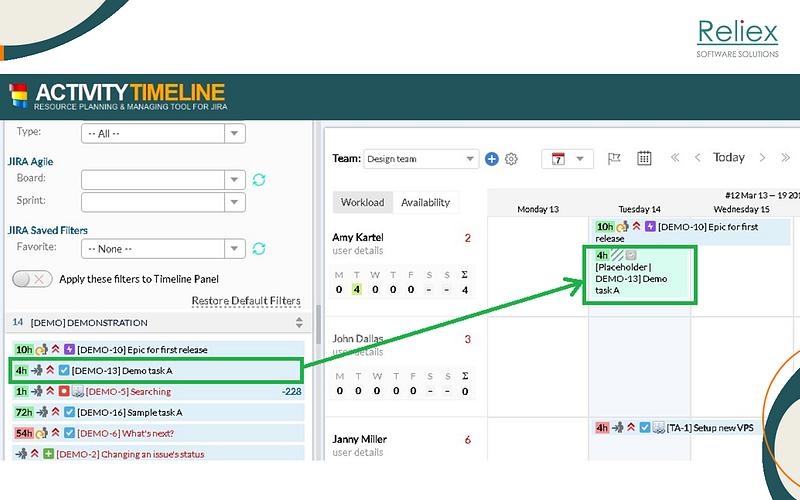Jump forward with double right chevron
800x500 pixels.
(785, 158)
